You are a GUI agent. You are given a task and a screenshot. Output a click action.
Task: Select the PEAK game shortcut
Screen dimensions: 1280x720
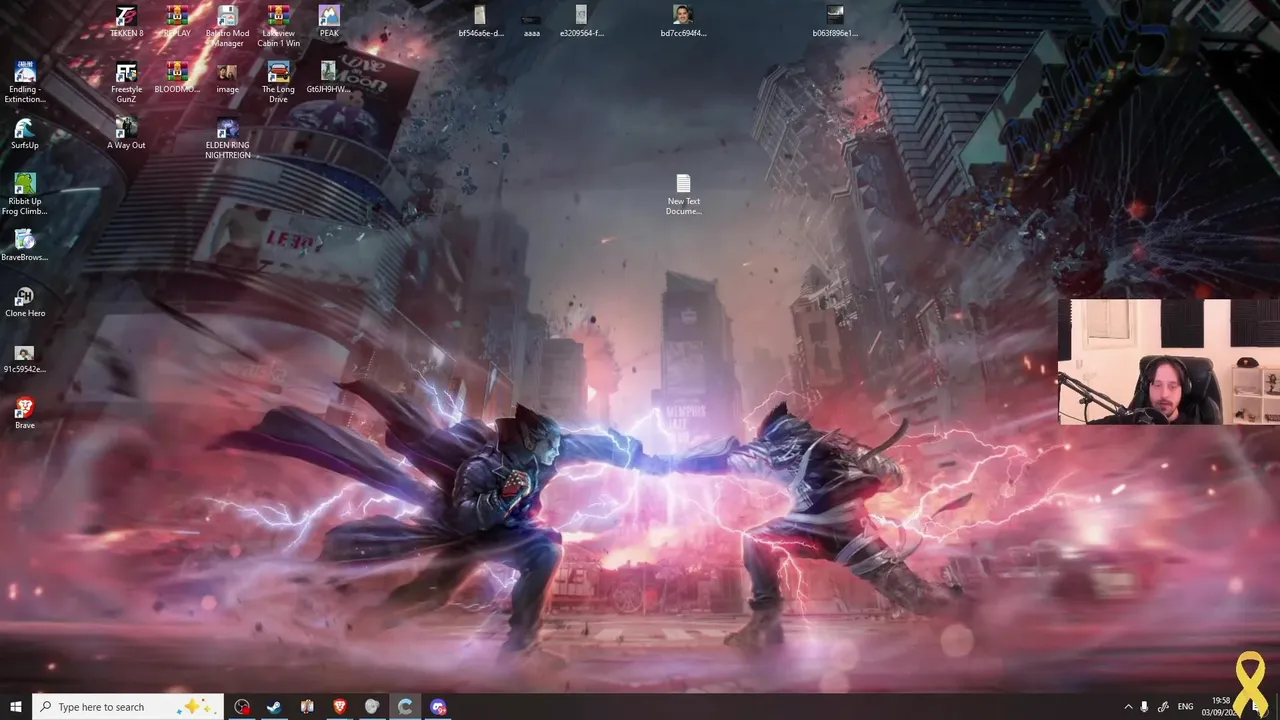coord(329,21)
